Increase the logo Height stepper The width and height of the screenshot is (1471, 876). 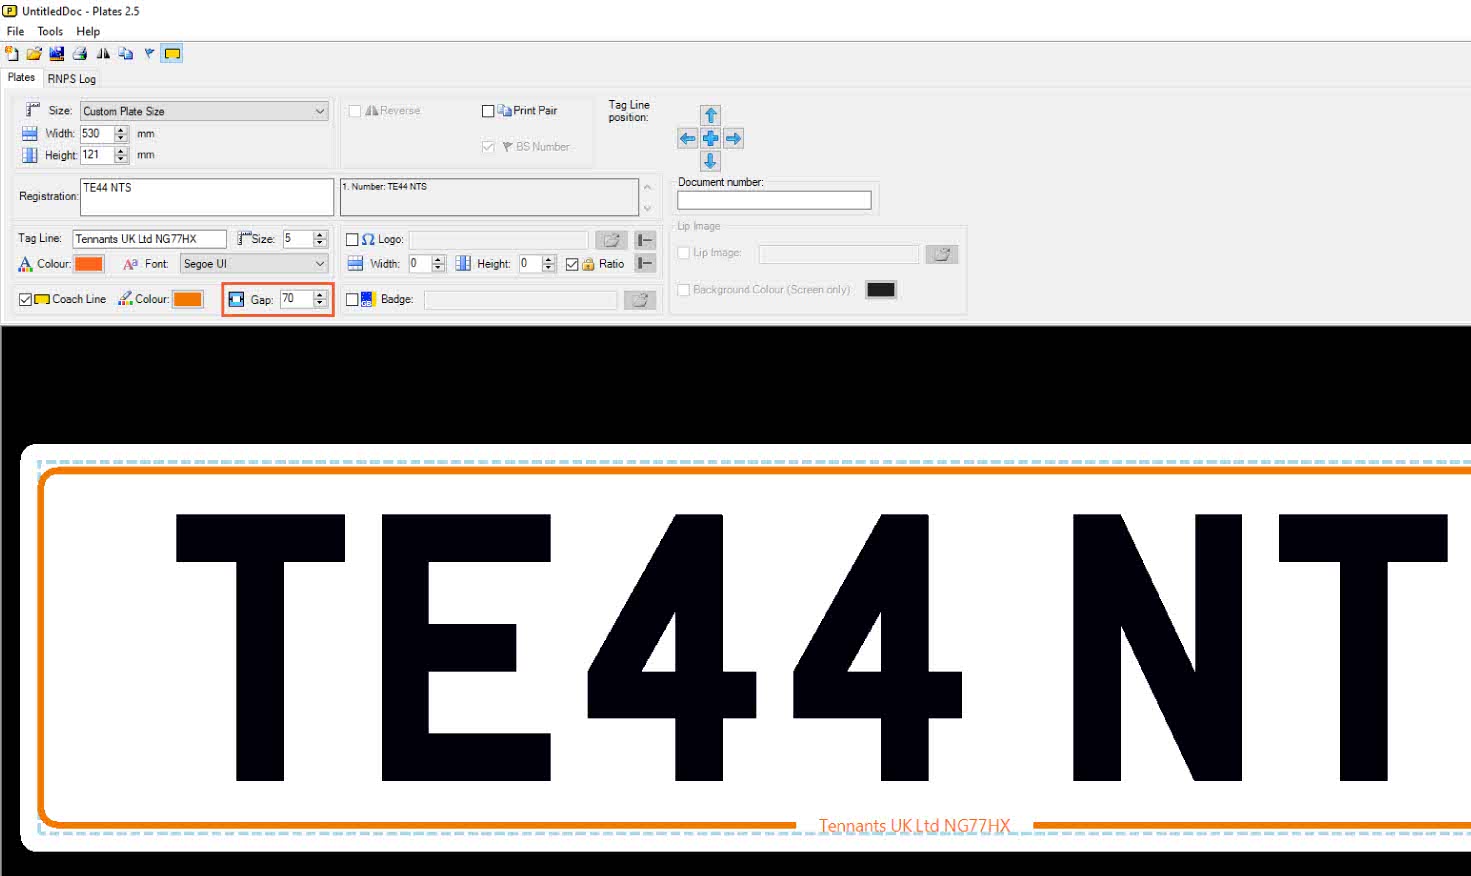click(548, 260)
